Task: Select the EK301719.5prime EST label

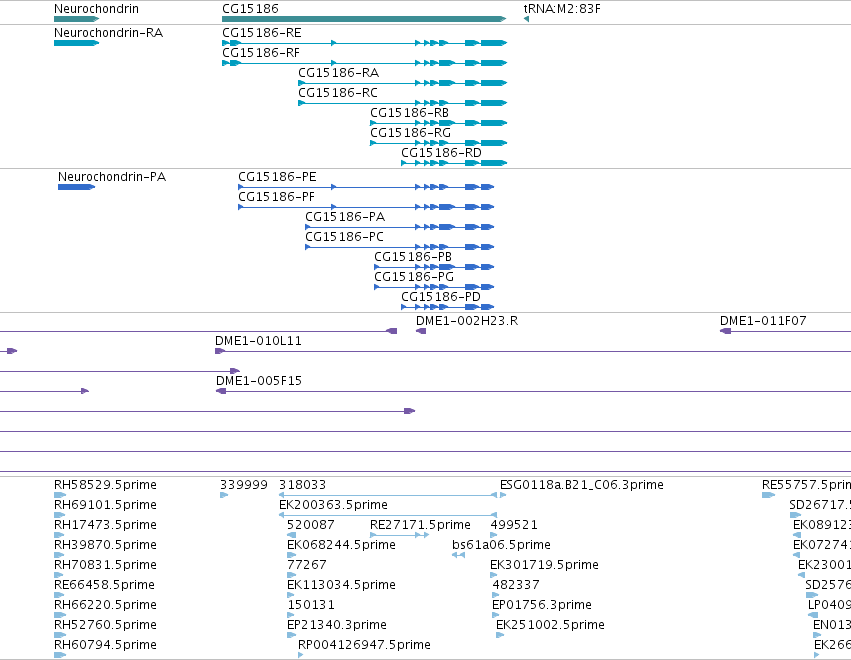Action: pos(544,565)
